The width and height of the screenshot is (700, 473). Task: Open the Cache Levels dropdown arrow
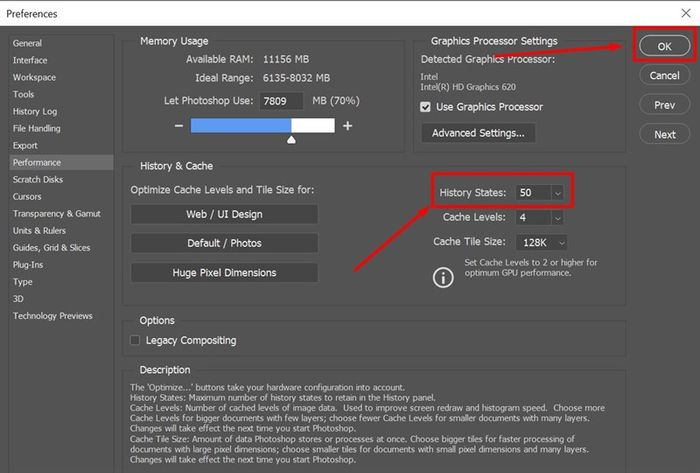557,218
